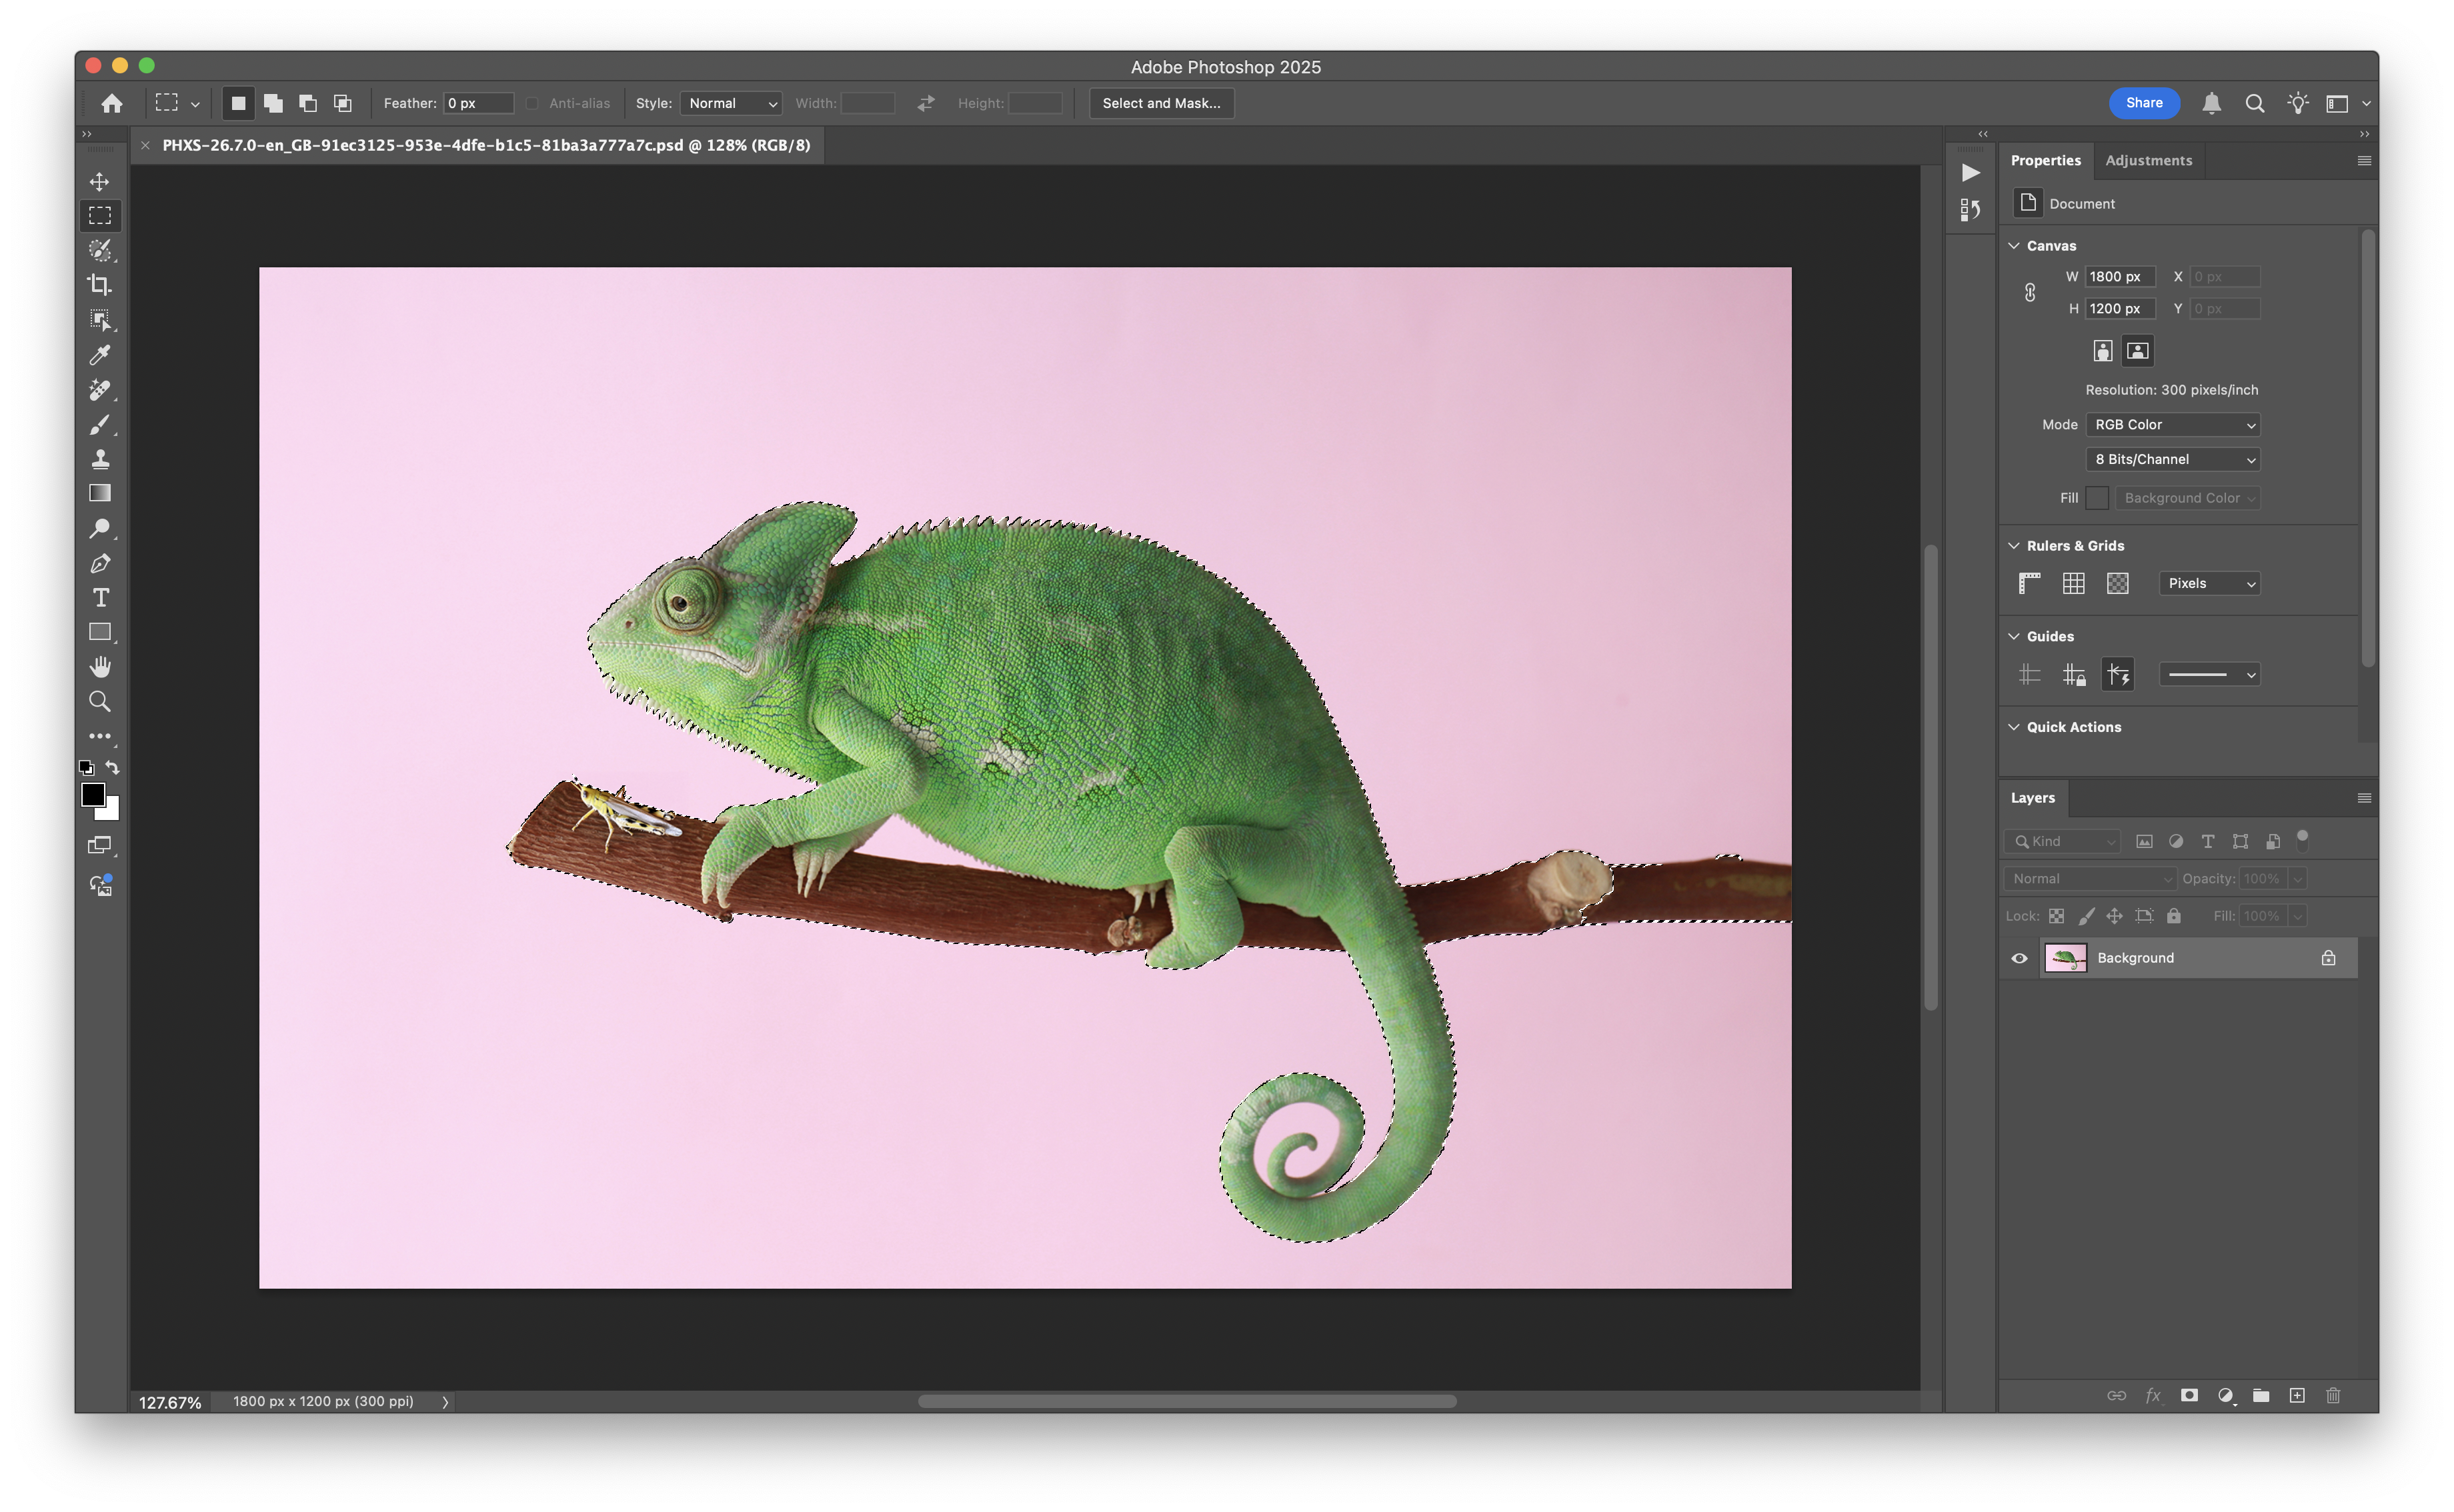Set canvas to landscape orientation
Screen dimensions: 2454x1512
click(x=2137, y=351)
